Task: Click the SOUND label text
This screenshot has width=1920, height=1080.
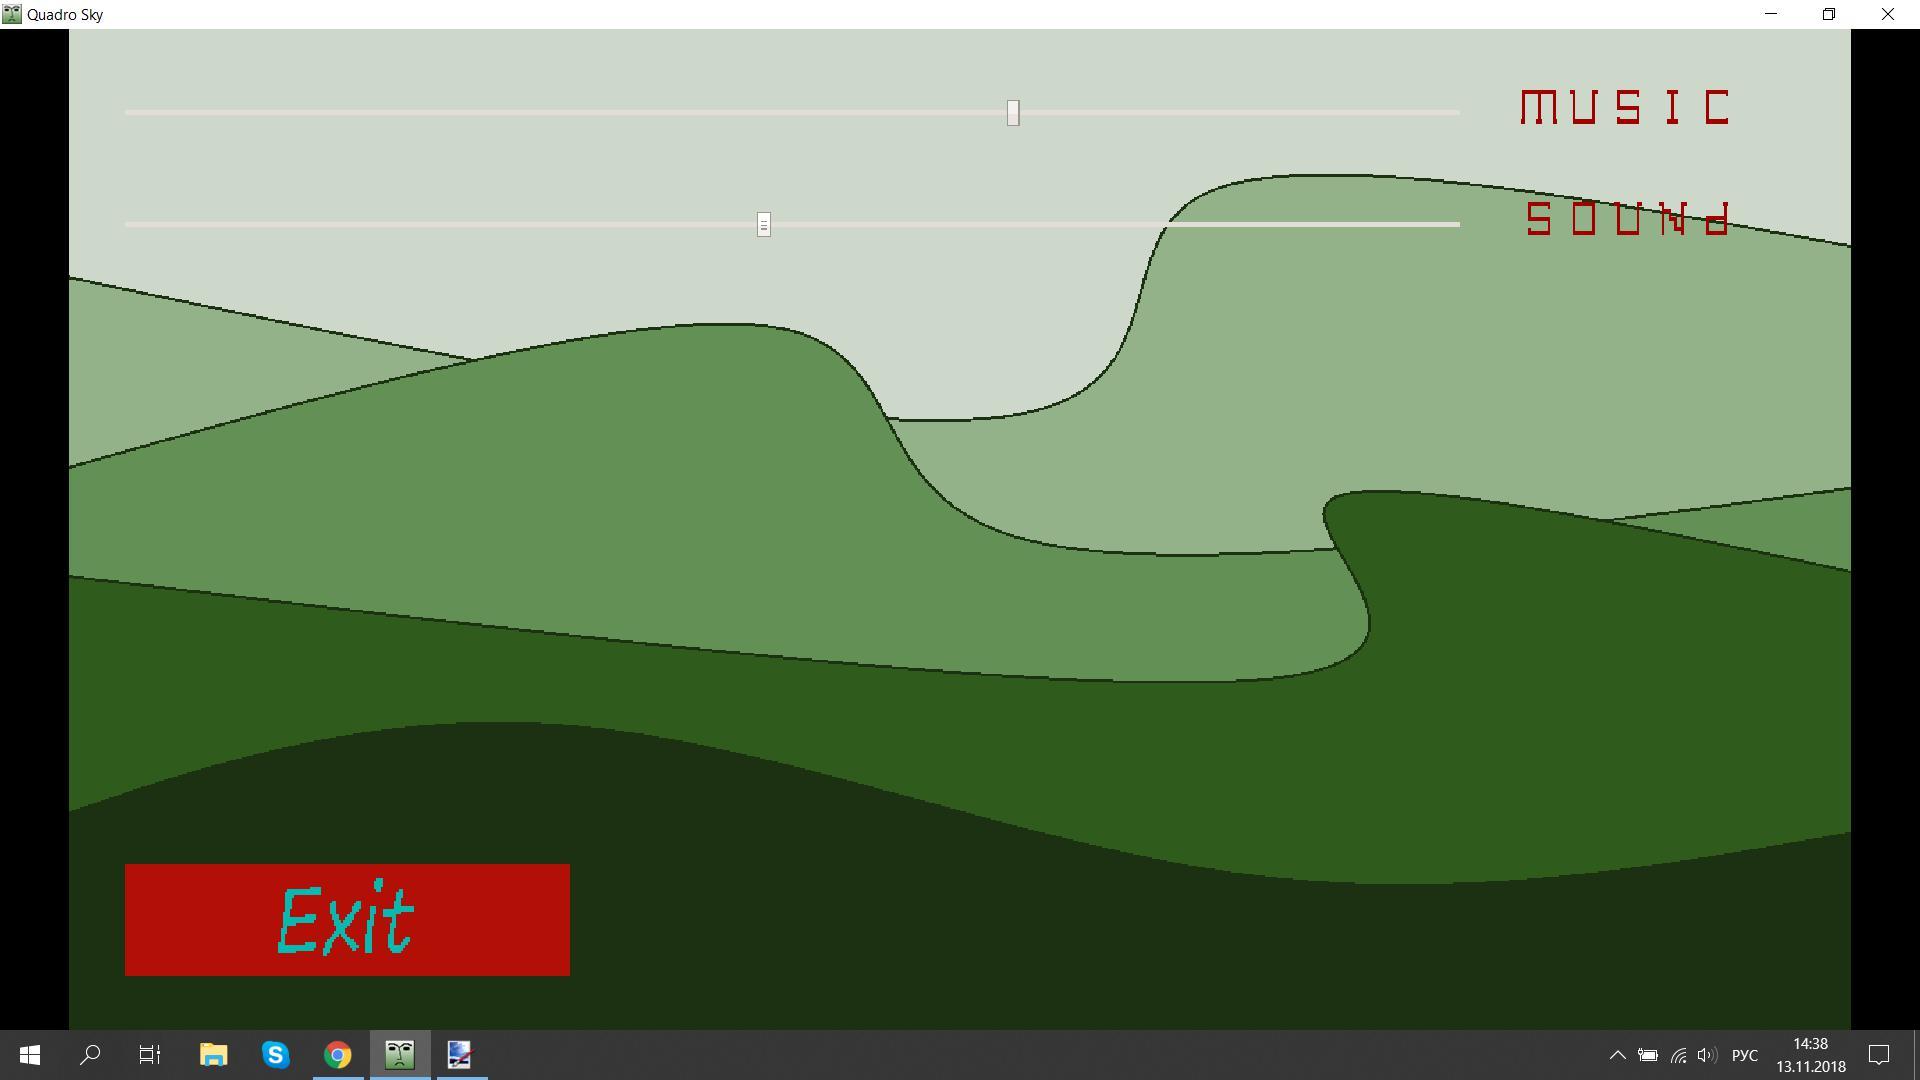Action: click(x=1627, y=219)
